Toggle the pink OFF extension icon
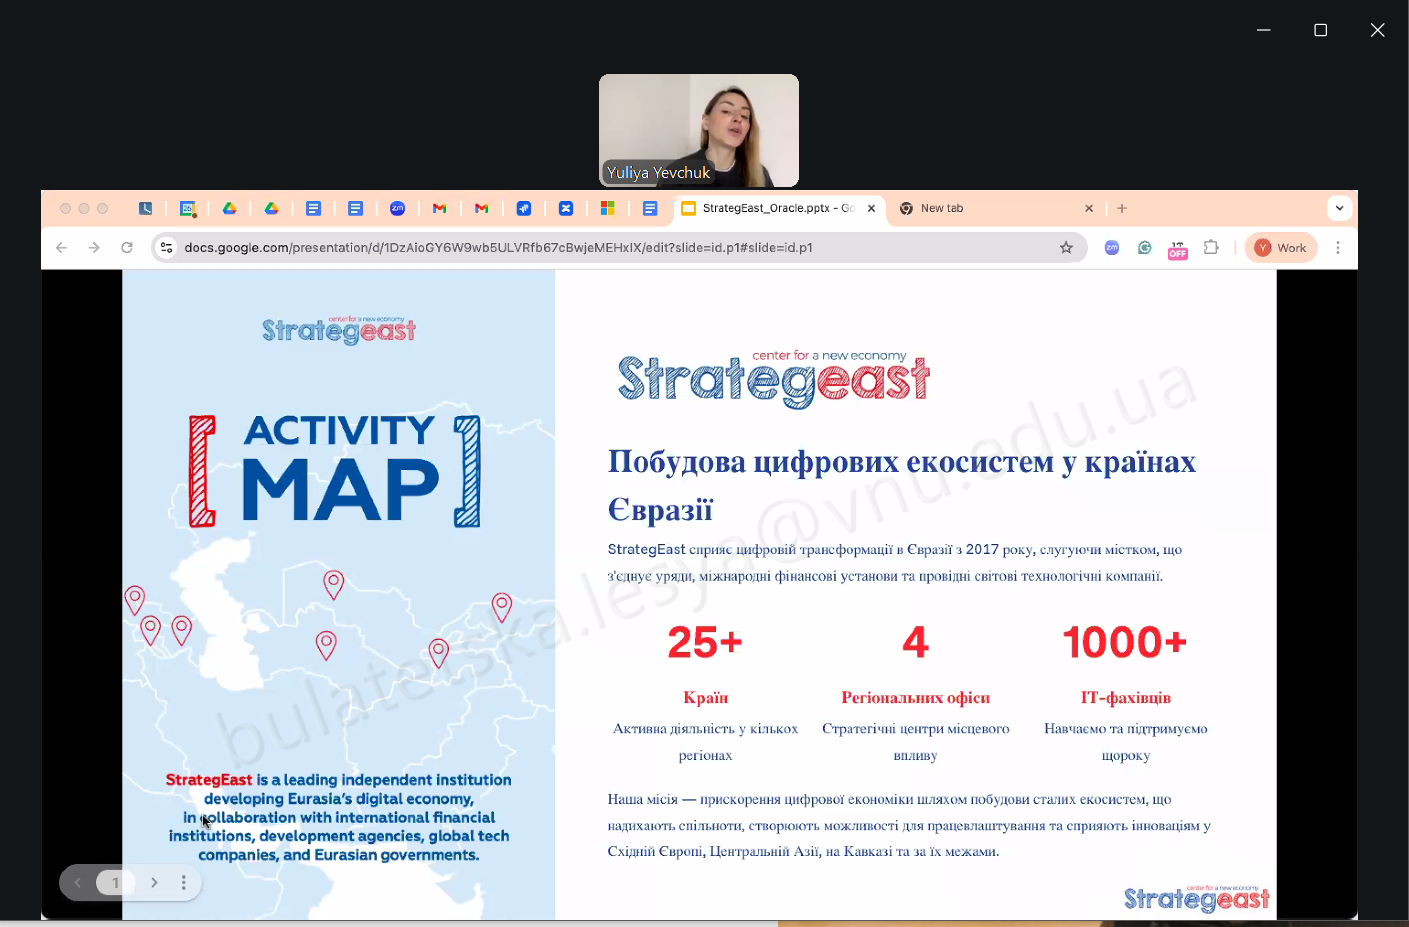 click(x=1178, y=249)
